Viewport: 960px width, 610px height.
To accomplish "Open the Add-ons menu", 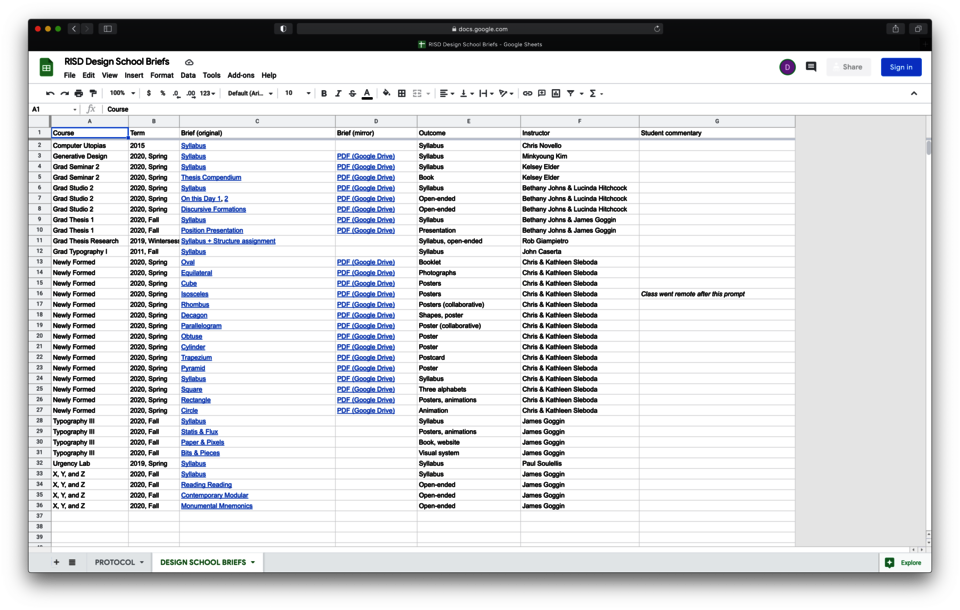I will point(241,75).
